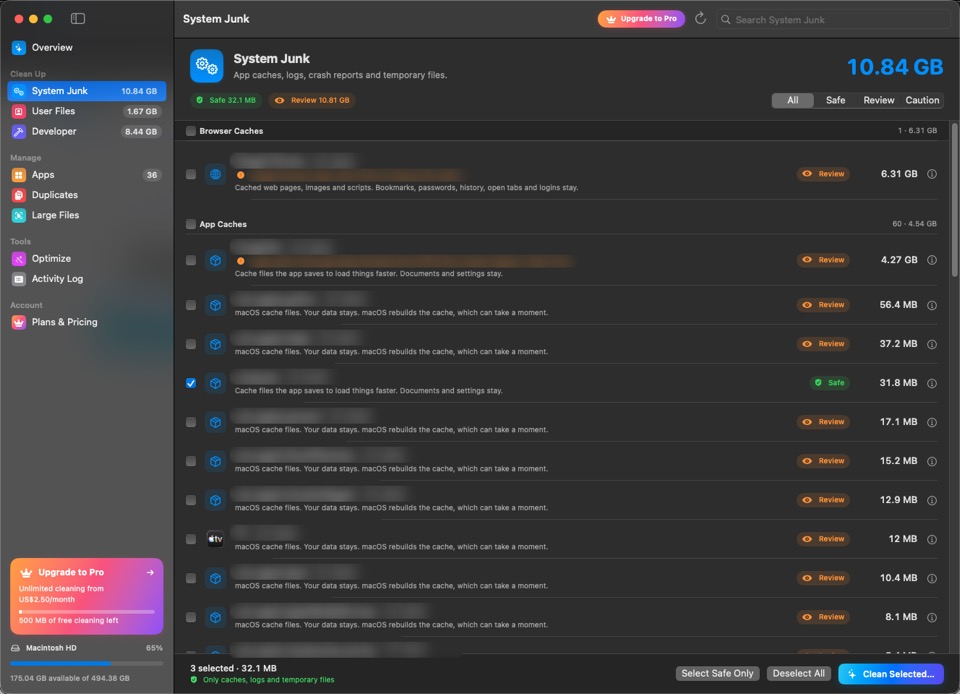Click Upgrade to Pro in the toolbar
This screenshot has height=694, width=960.
pyautogui.click(x=641, y=19)
